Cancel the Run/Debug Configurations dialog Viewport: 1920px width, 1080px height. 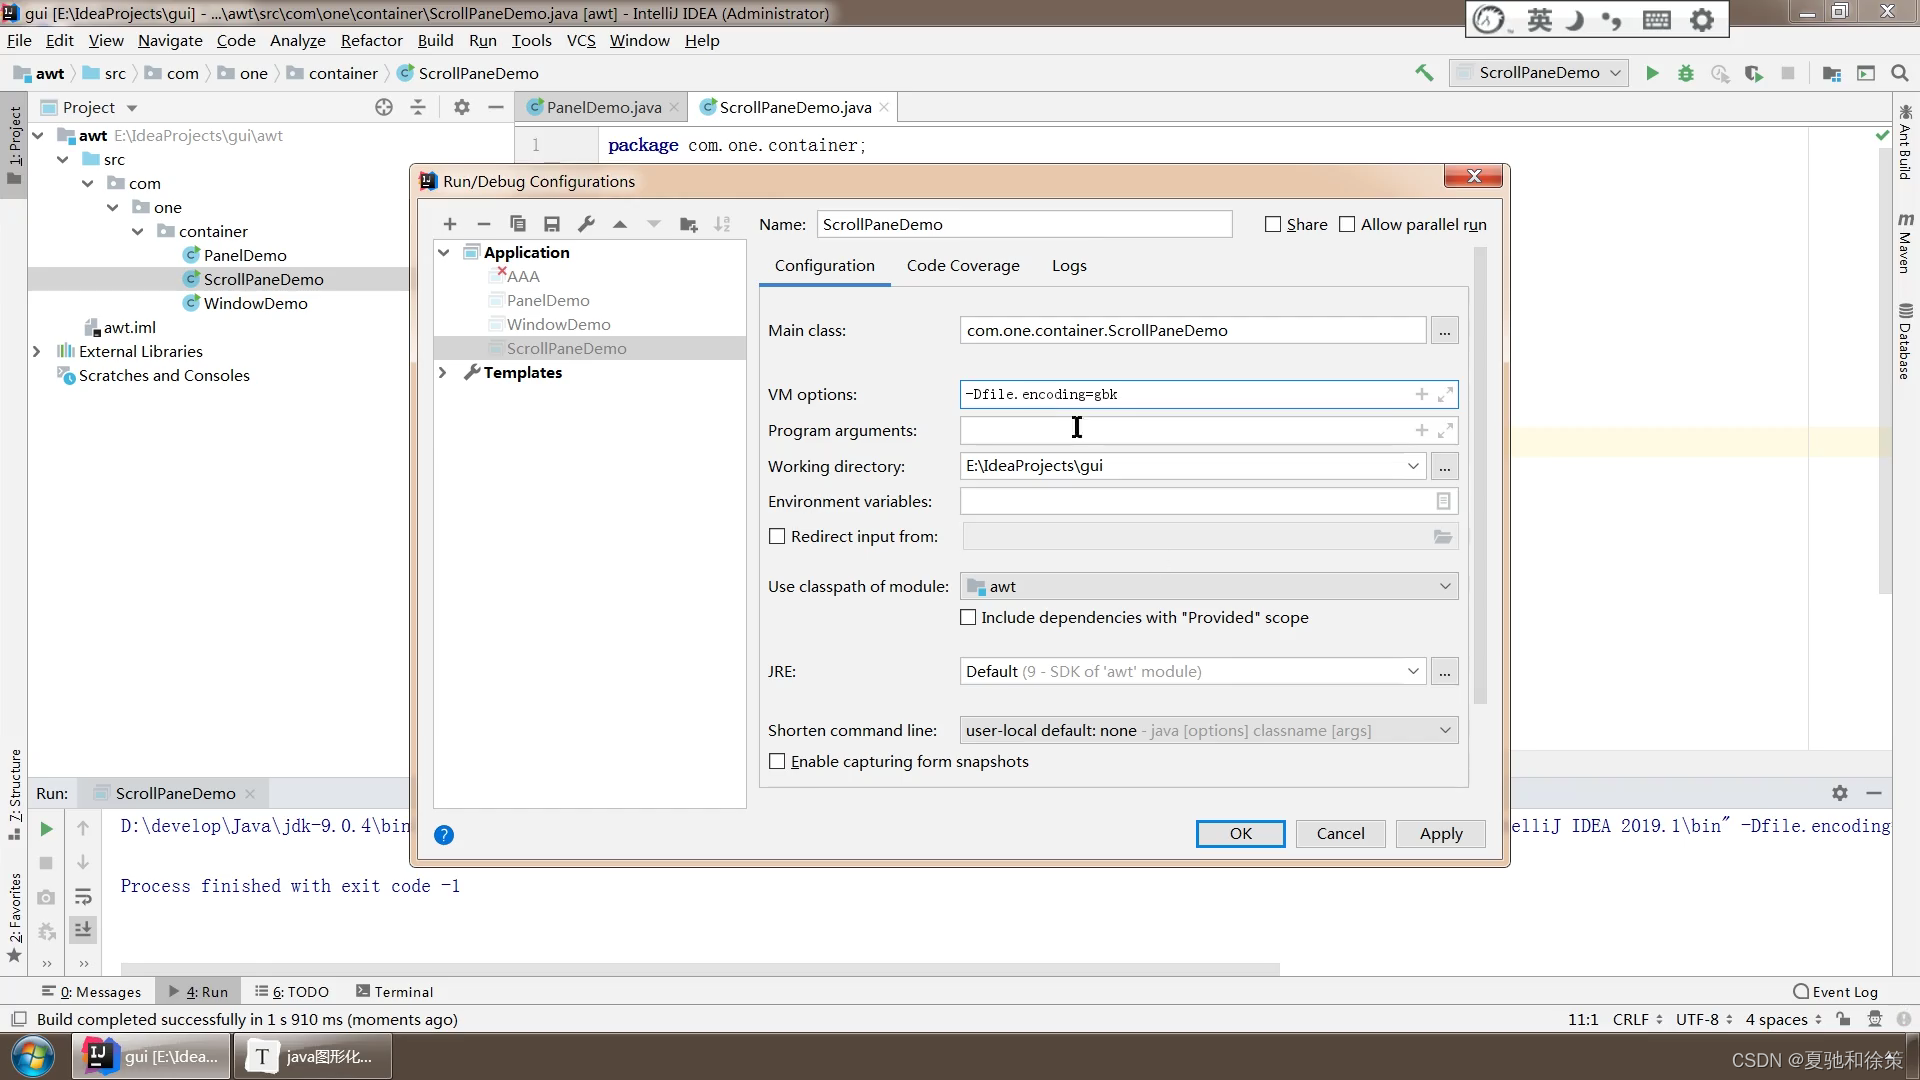1340,833
